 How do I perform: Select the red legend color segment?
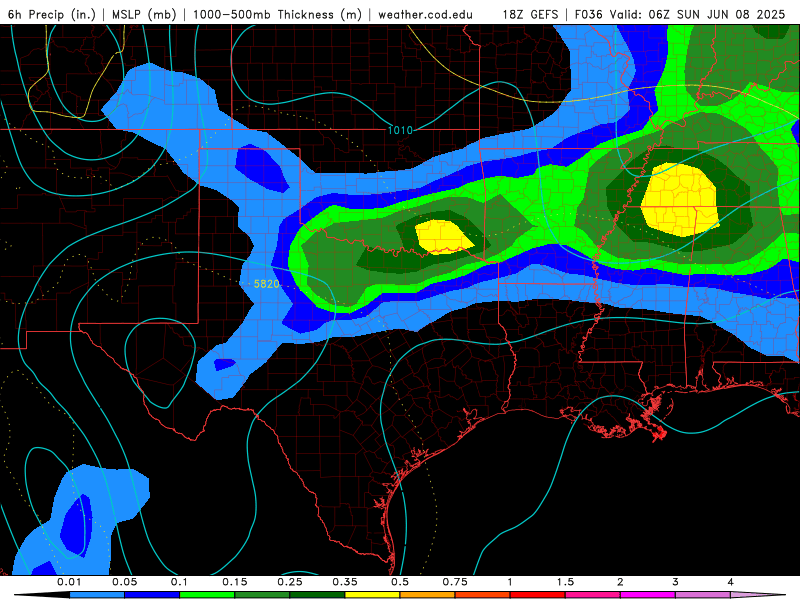click(x=538, y=595)
